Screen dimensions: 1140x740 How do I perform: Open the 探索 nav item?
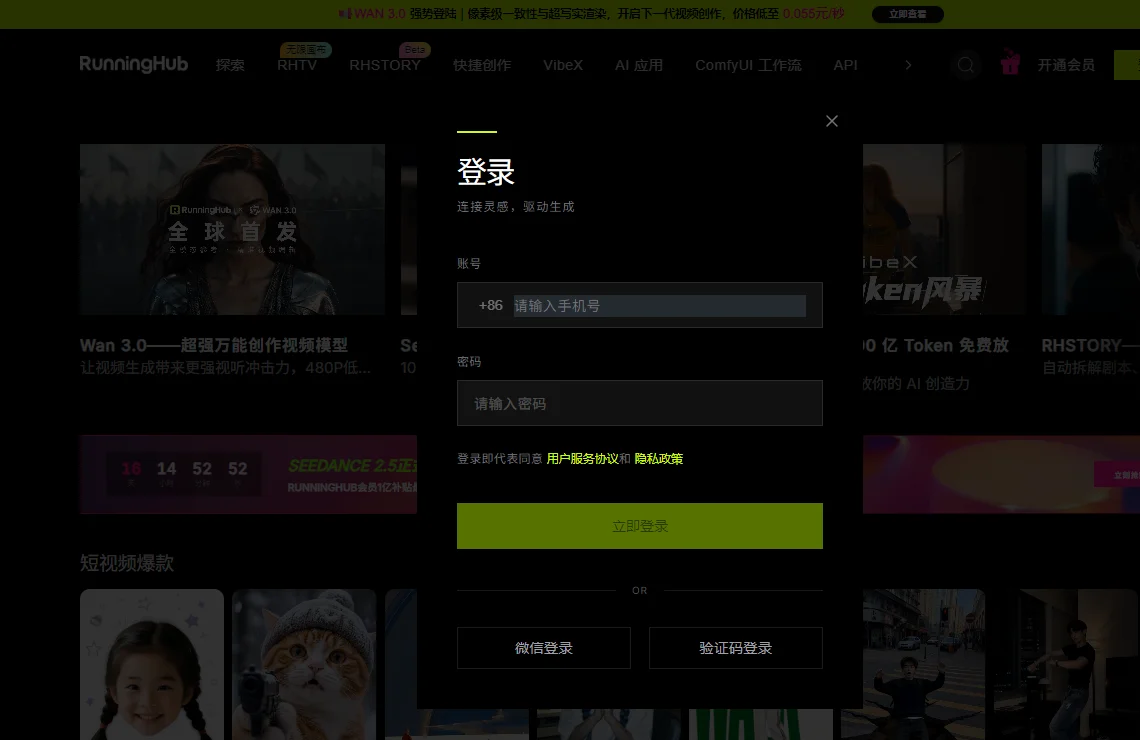pos(230,65)
